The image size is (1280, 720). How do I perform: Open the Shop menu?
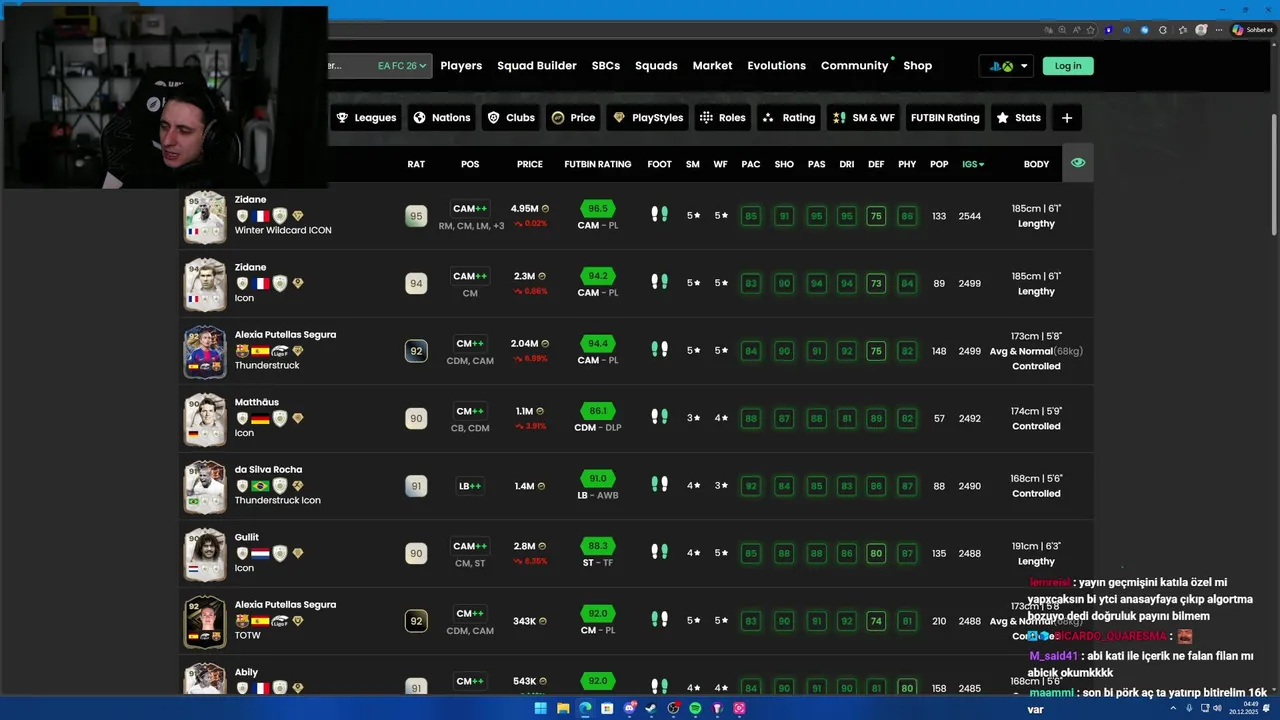click(917, 66)
